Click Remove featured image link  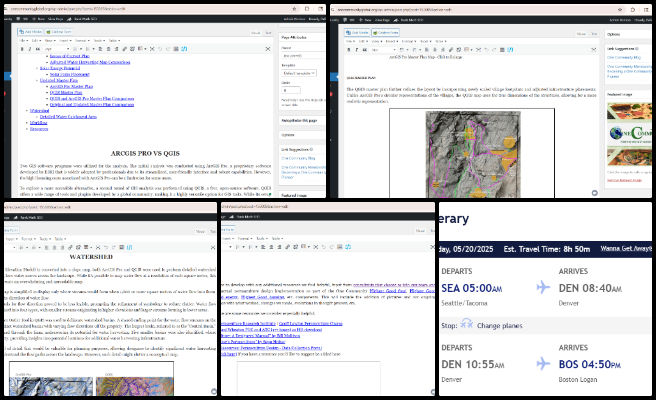tap(624, 180)
